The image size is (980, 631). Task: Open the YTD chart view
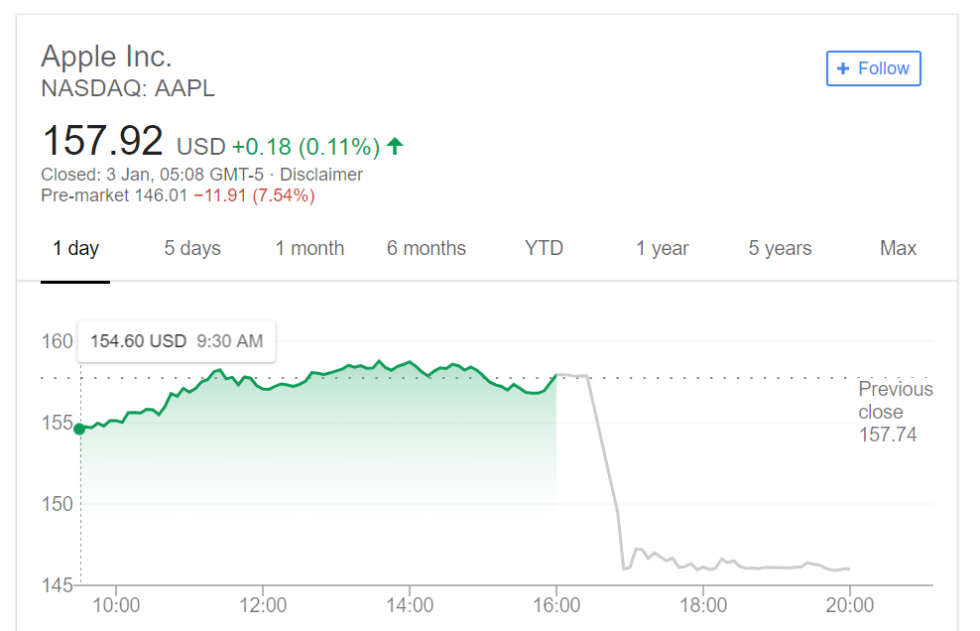pyautogui.click(x=544, y=249)
